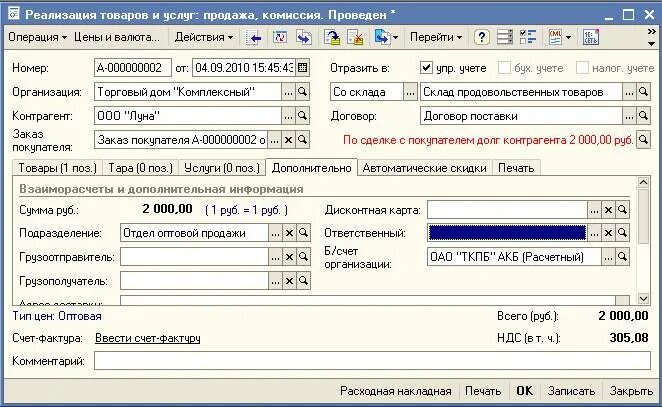The image size is (662, 407).
Task: Open debt details magnifier beside red debt message
Action: (x=643, y=140)
